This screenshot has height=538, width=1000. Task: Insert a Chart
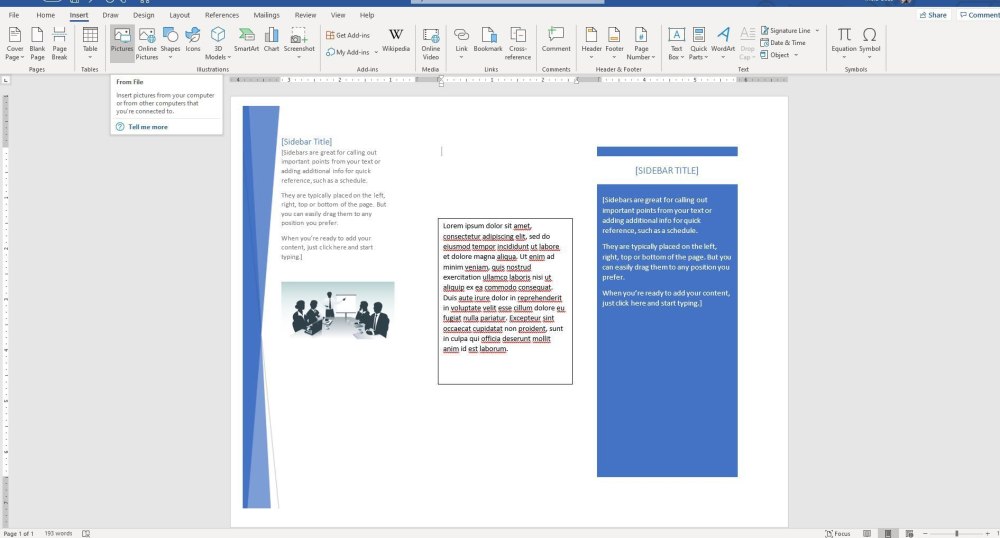point(272,40)
